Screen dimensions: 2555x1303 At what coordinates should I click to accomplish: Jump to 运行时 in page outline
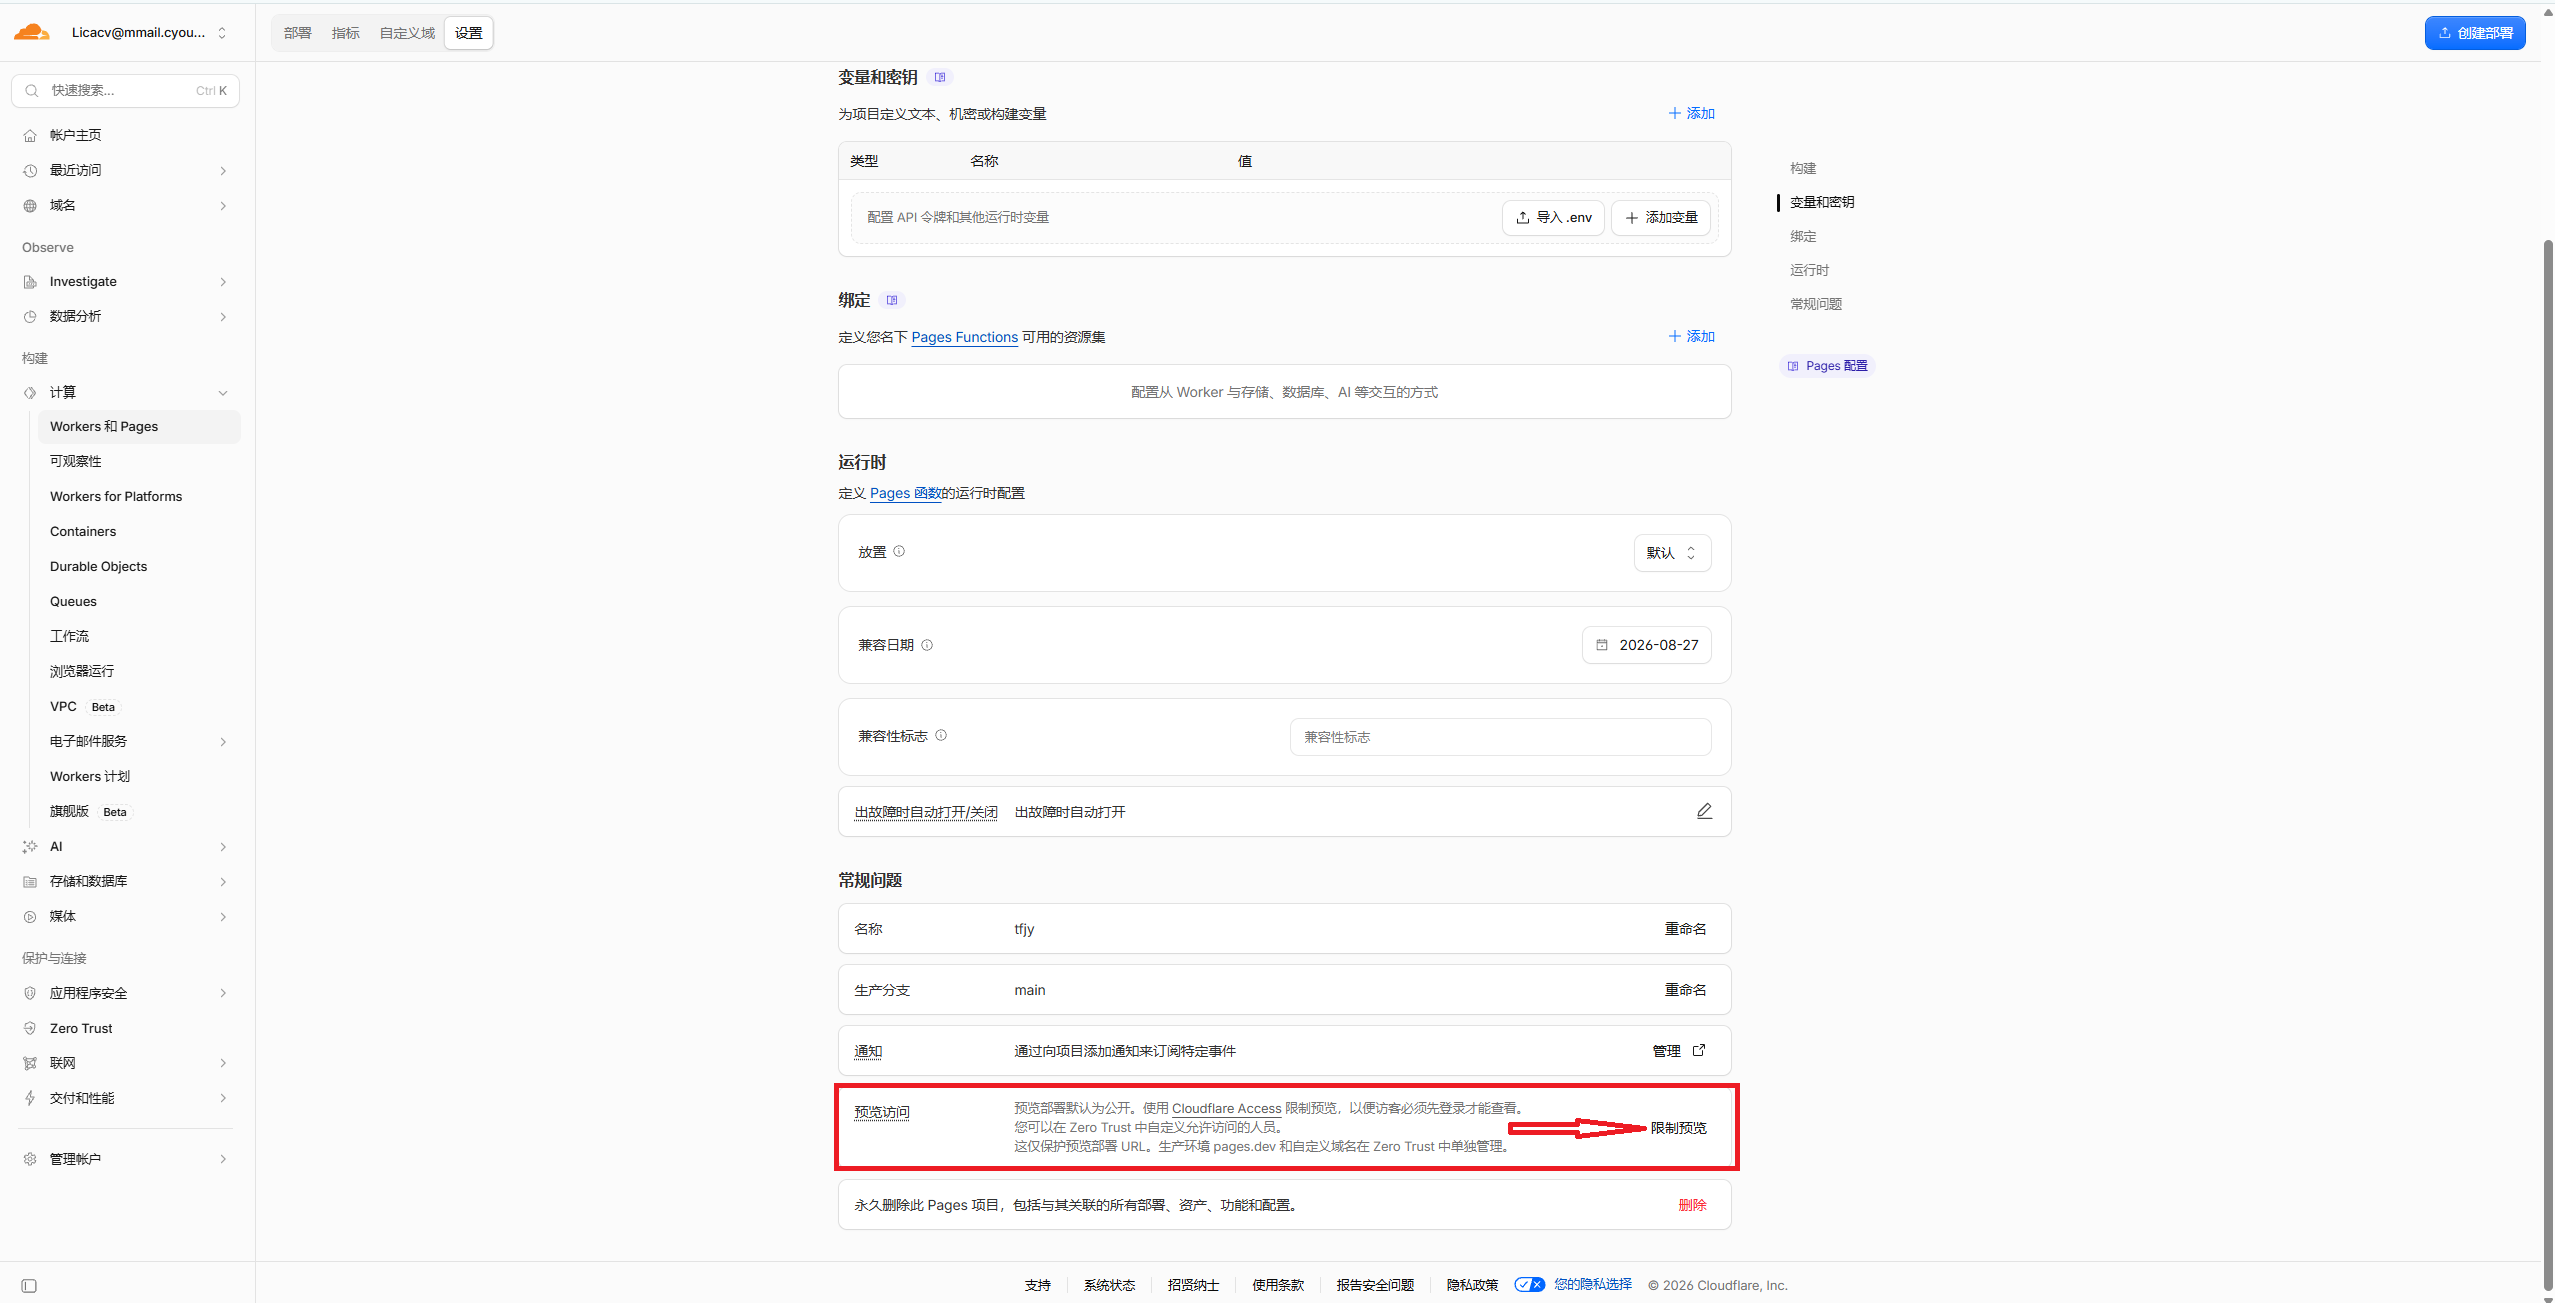coord(1809,270)
